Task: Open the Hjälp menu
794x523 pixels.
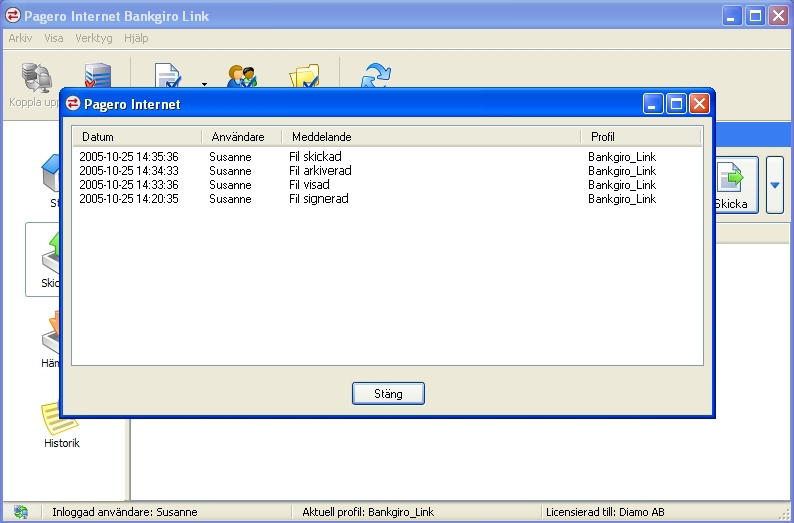Action: coord(136,38)
